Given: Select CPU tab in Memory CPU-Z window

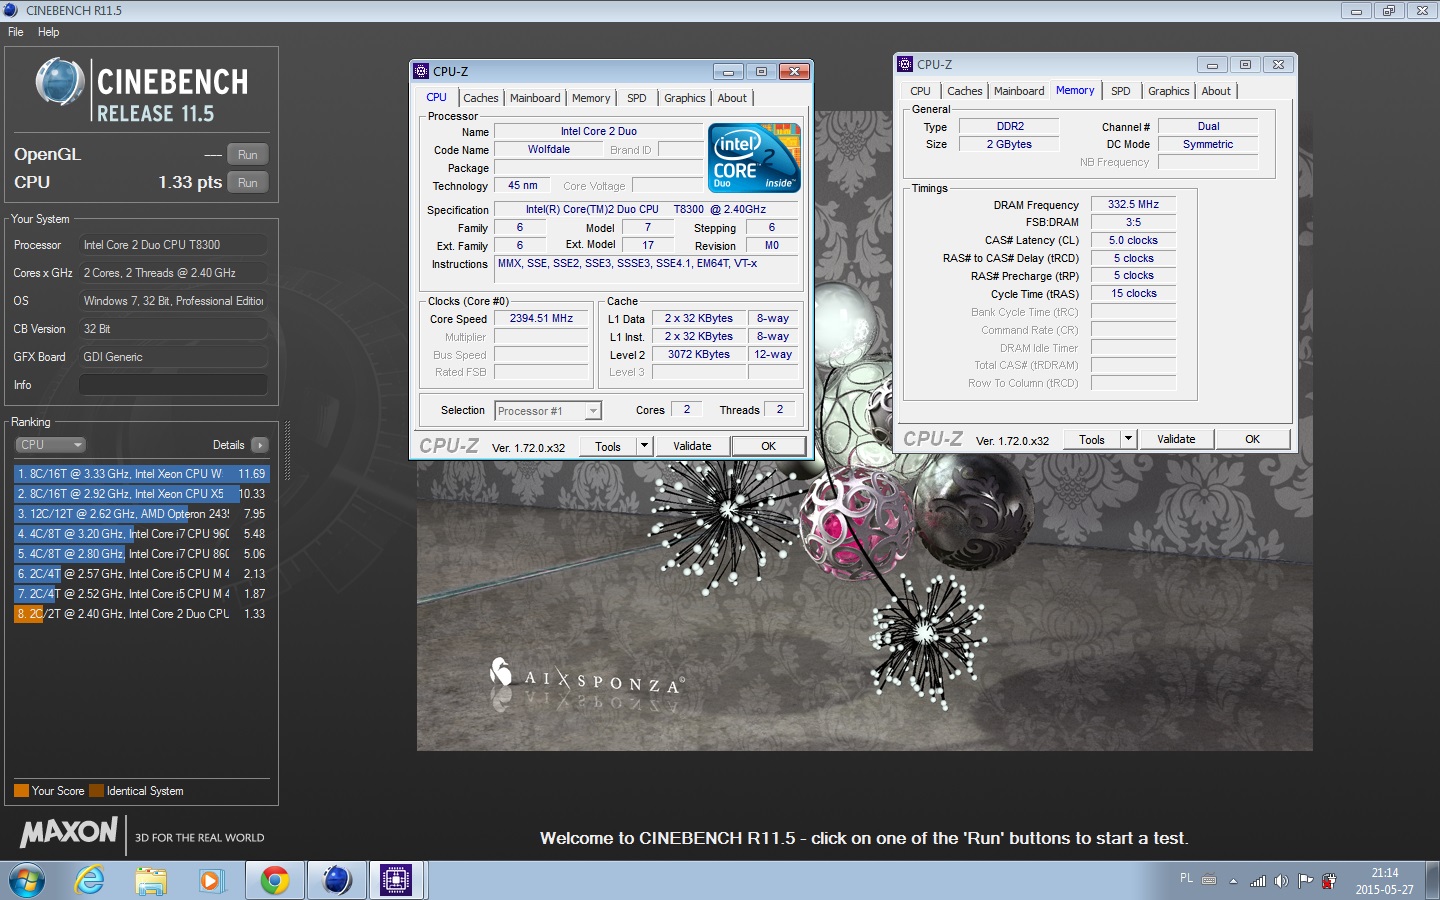Looking at the screenshot, I should tap(920, 91).
